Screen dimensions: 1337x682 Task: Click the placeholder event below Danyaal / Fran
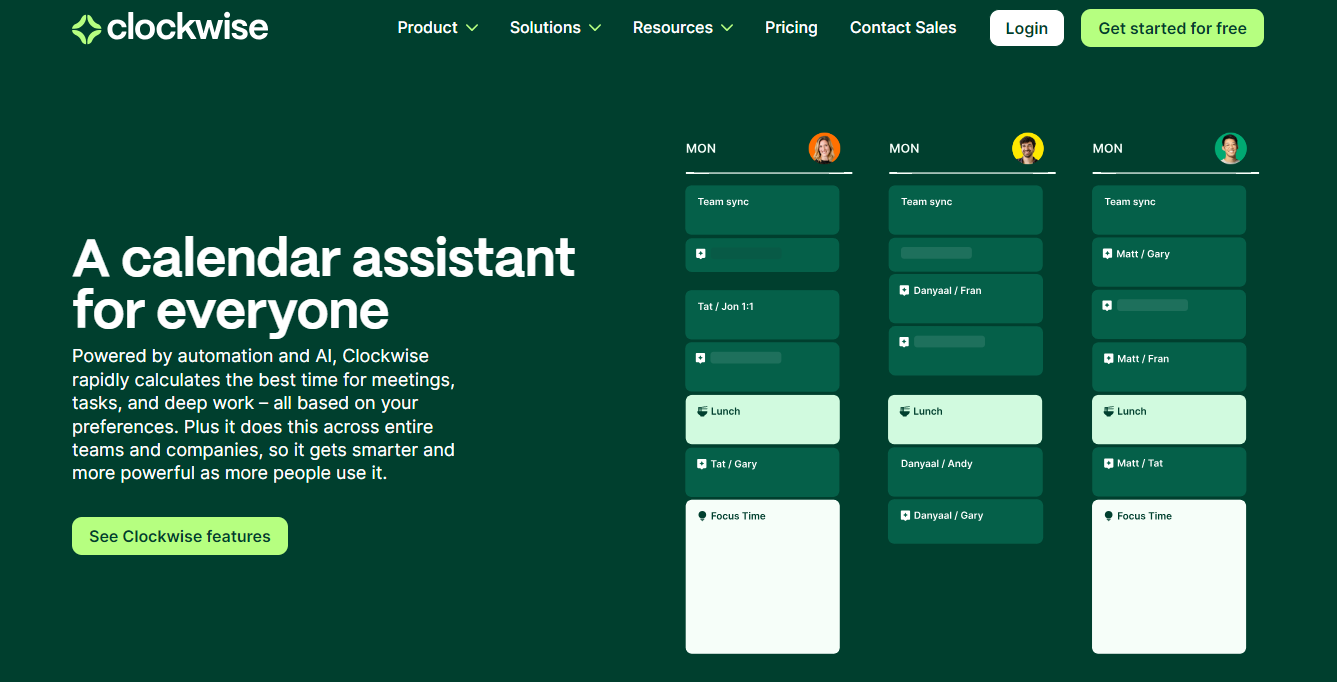click(965, 351)
